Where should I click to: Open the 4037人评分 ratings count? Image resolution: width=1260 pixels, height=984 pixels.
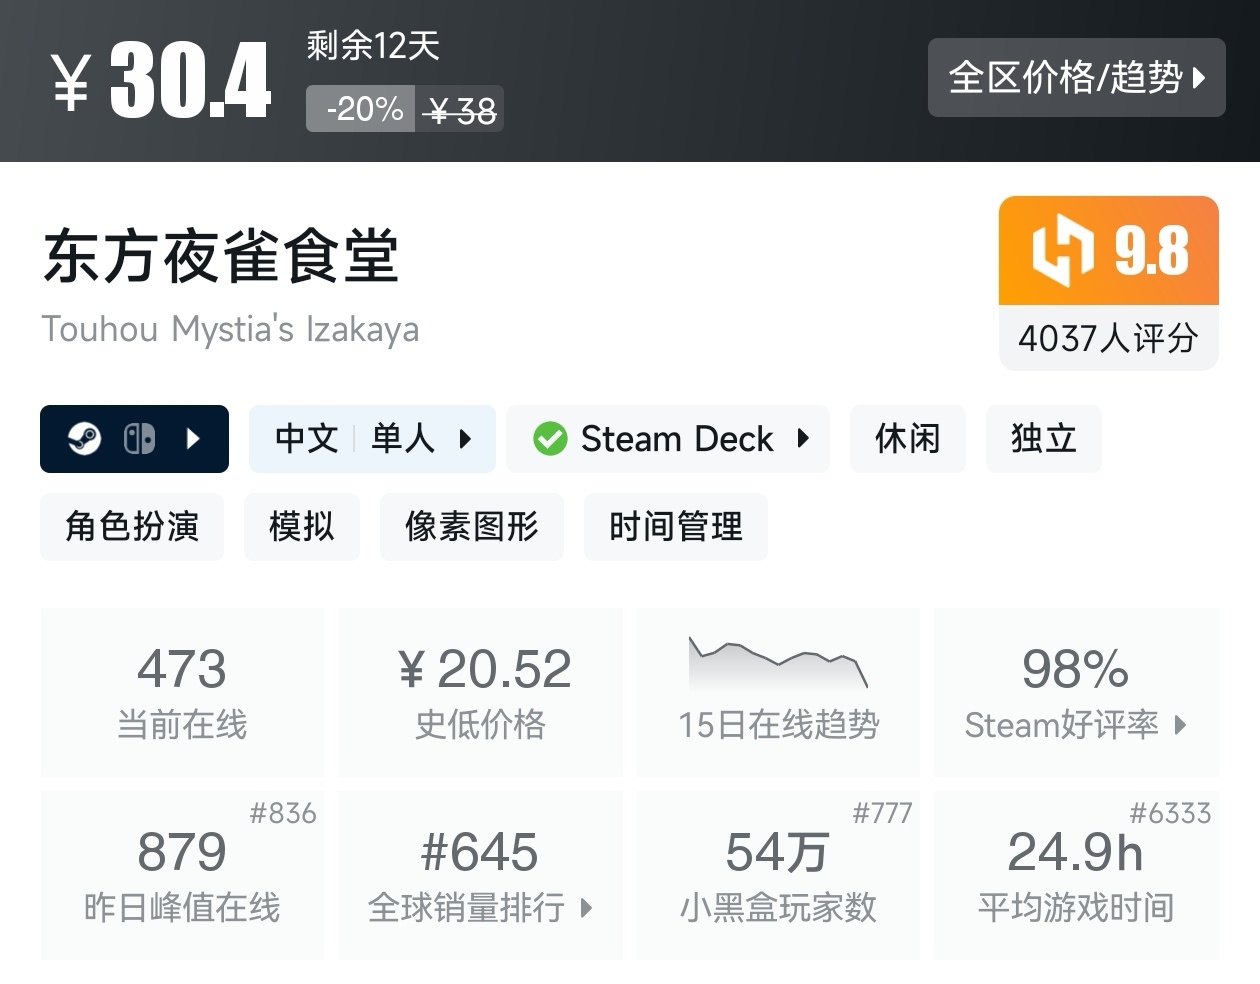click(1108, 338)
